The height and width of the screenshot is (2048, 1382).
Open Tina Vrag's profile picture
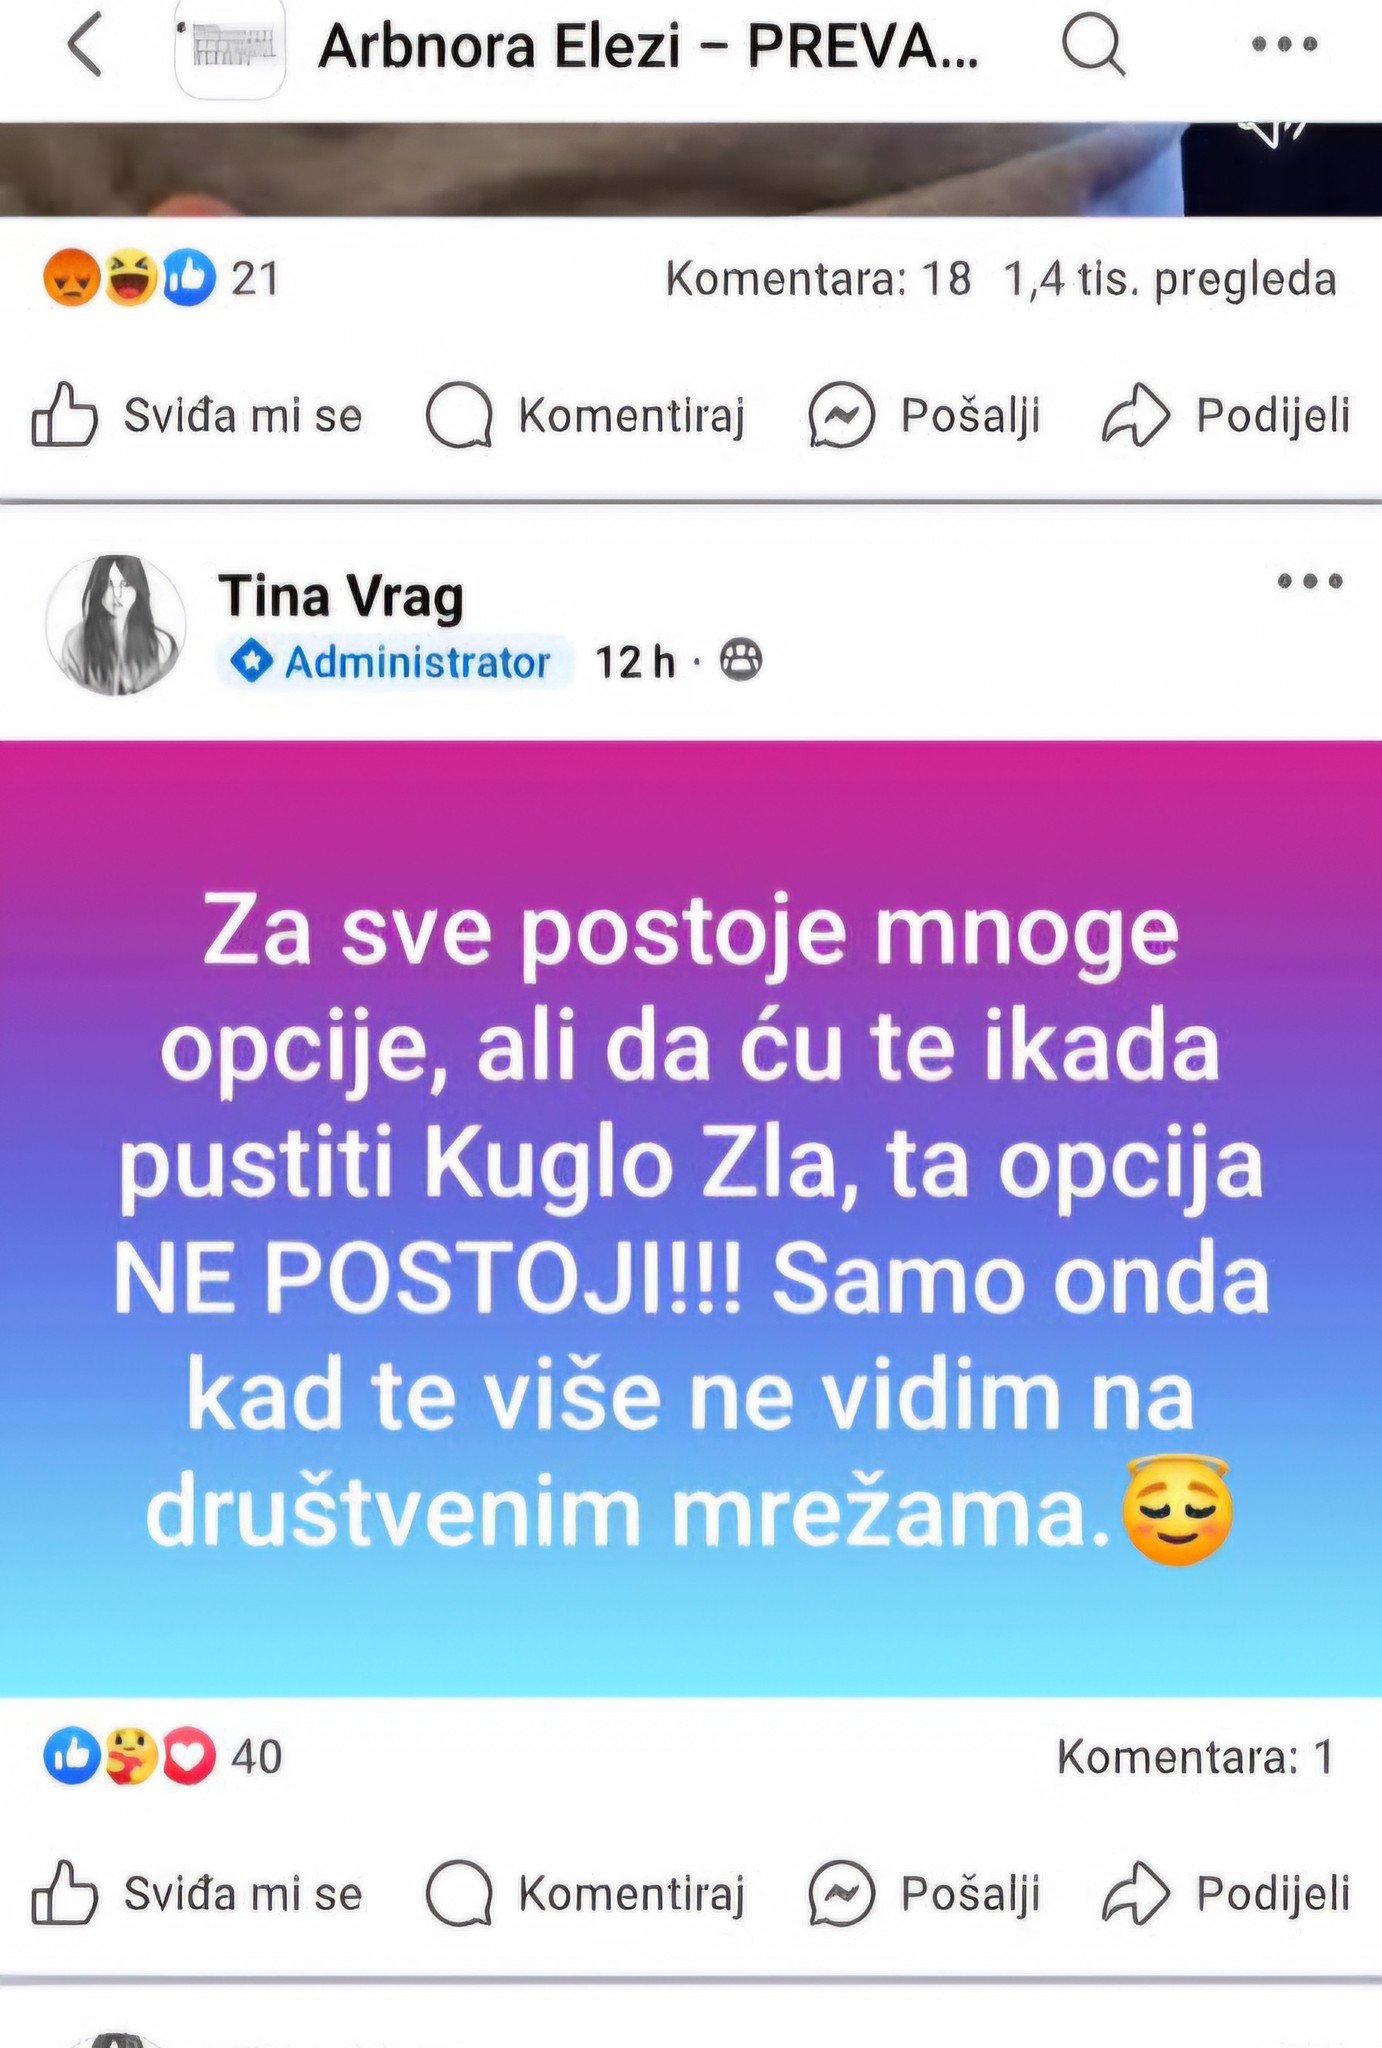[116, 625]
